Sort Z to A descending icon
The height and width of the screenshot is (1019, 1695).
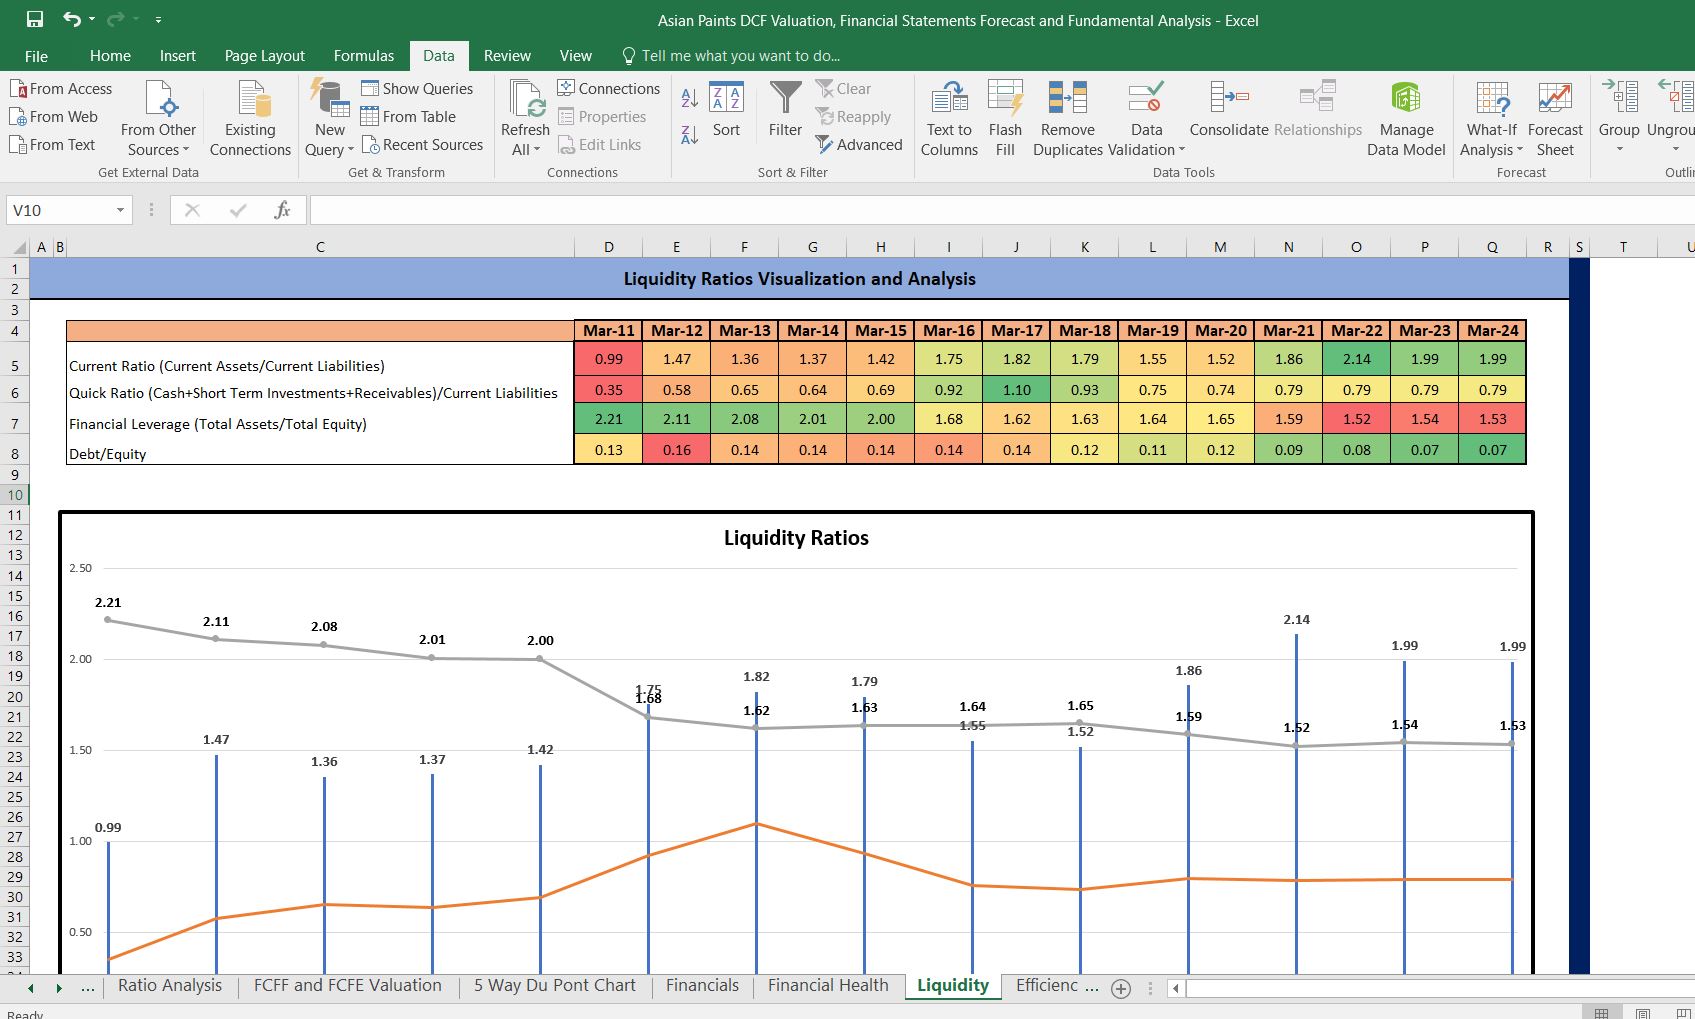click(x=690, y=134)
